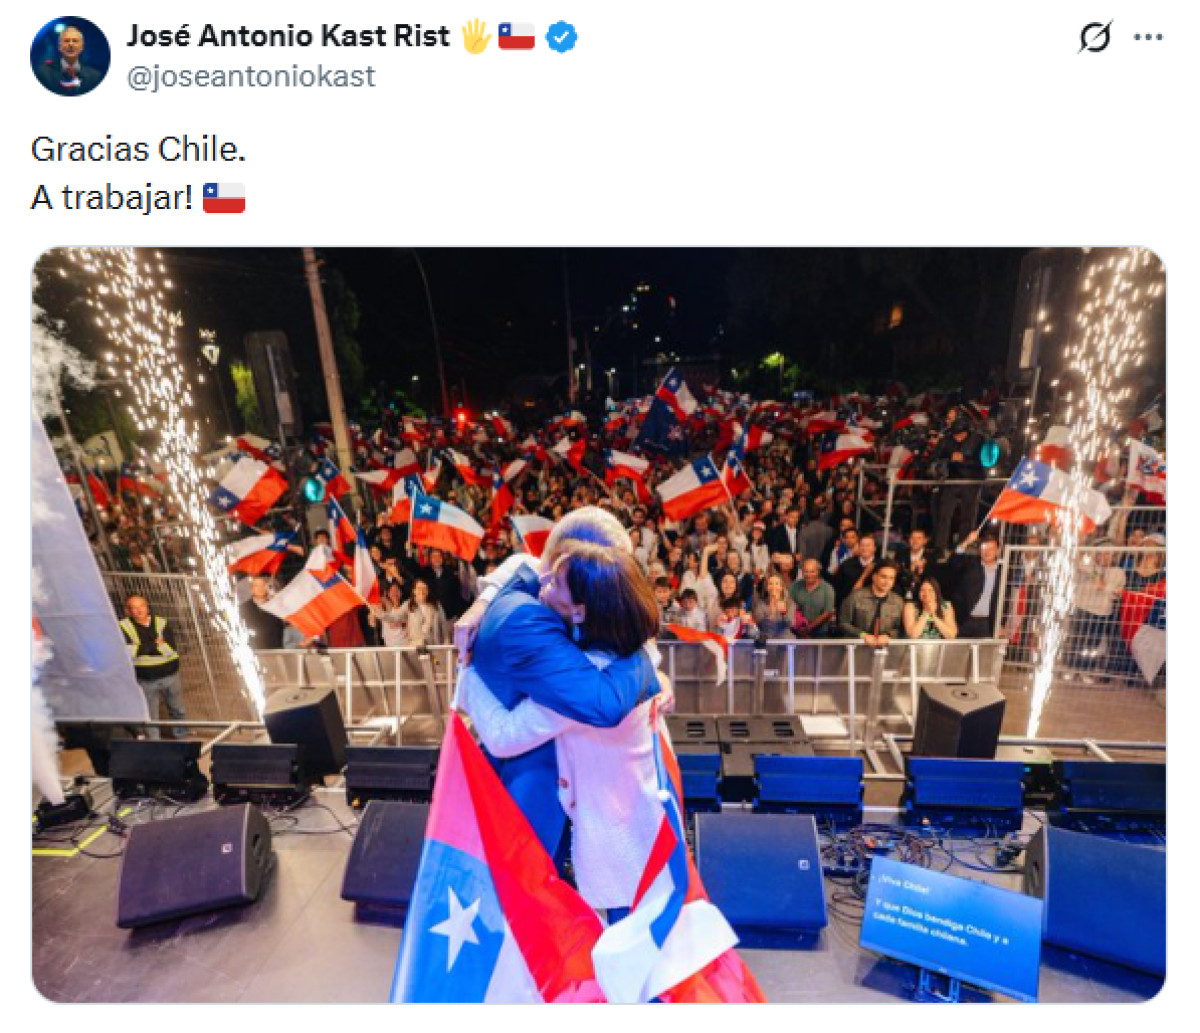Click the raised hand emoji beside the name

pyautogui.click(x=475, y=37)
